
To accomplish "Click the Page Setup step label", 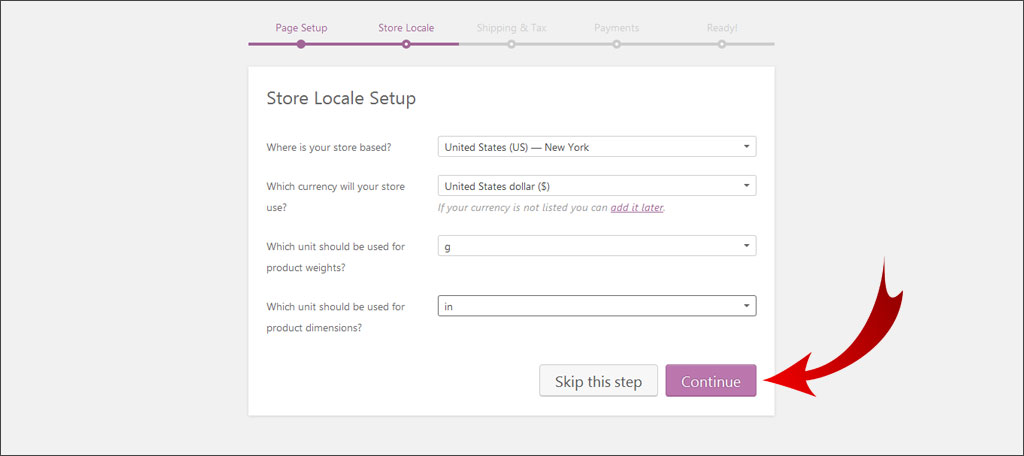I will coord(301,28).
